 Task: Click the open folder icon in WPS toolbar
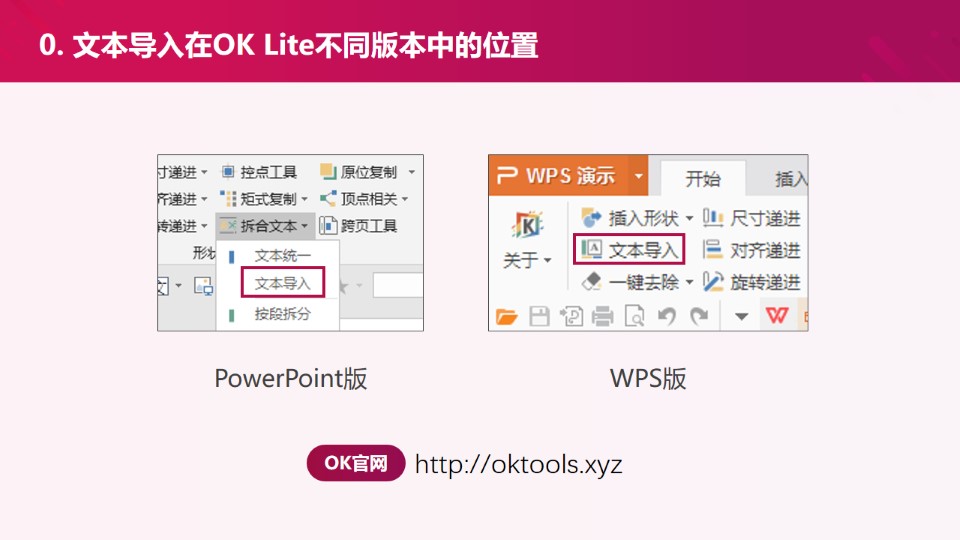507,317
